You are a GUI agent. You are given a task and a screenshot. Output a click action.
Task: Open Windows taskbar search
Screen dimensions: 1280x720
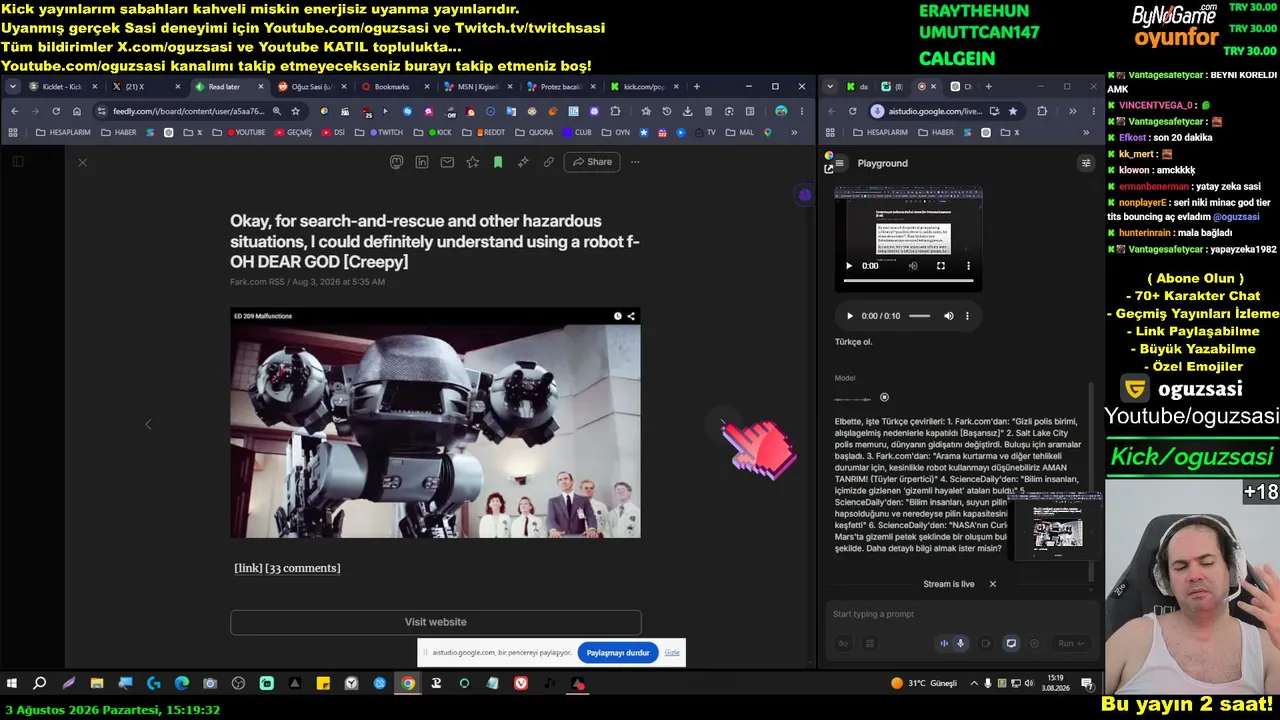pyautogui.click(x=40, y=684)
